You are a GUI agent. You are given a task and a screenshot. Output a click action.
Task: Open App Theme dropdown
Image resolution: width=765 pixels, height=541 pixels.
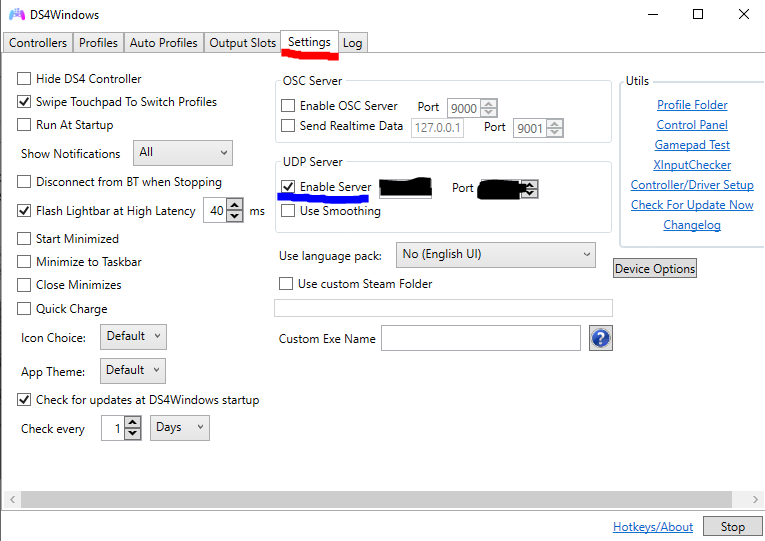[x=133, y=371]
